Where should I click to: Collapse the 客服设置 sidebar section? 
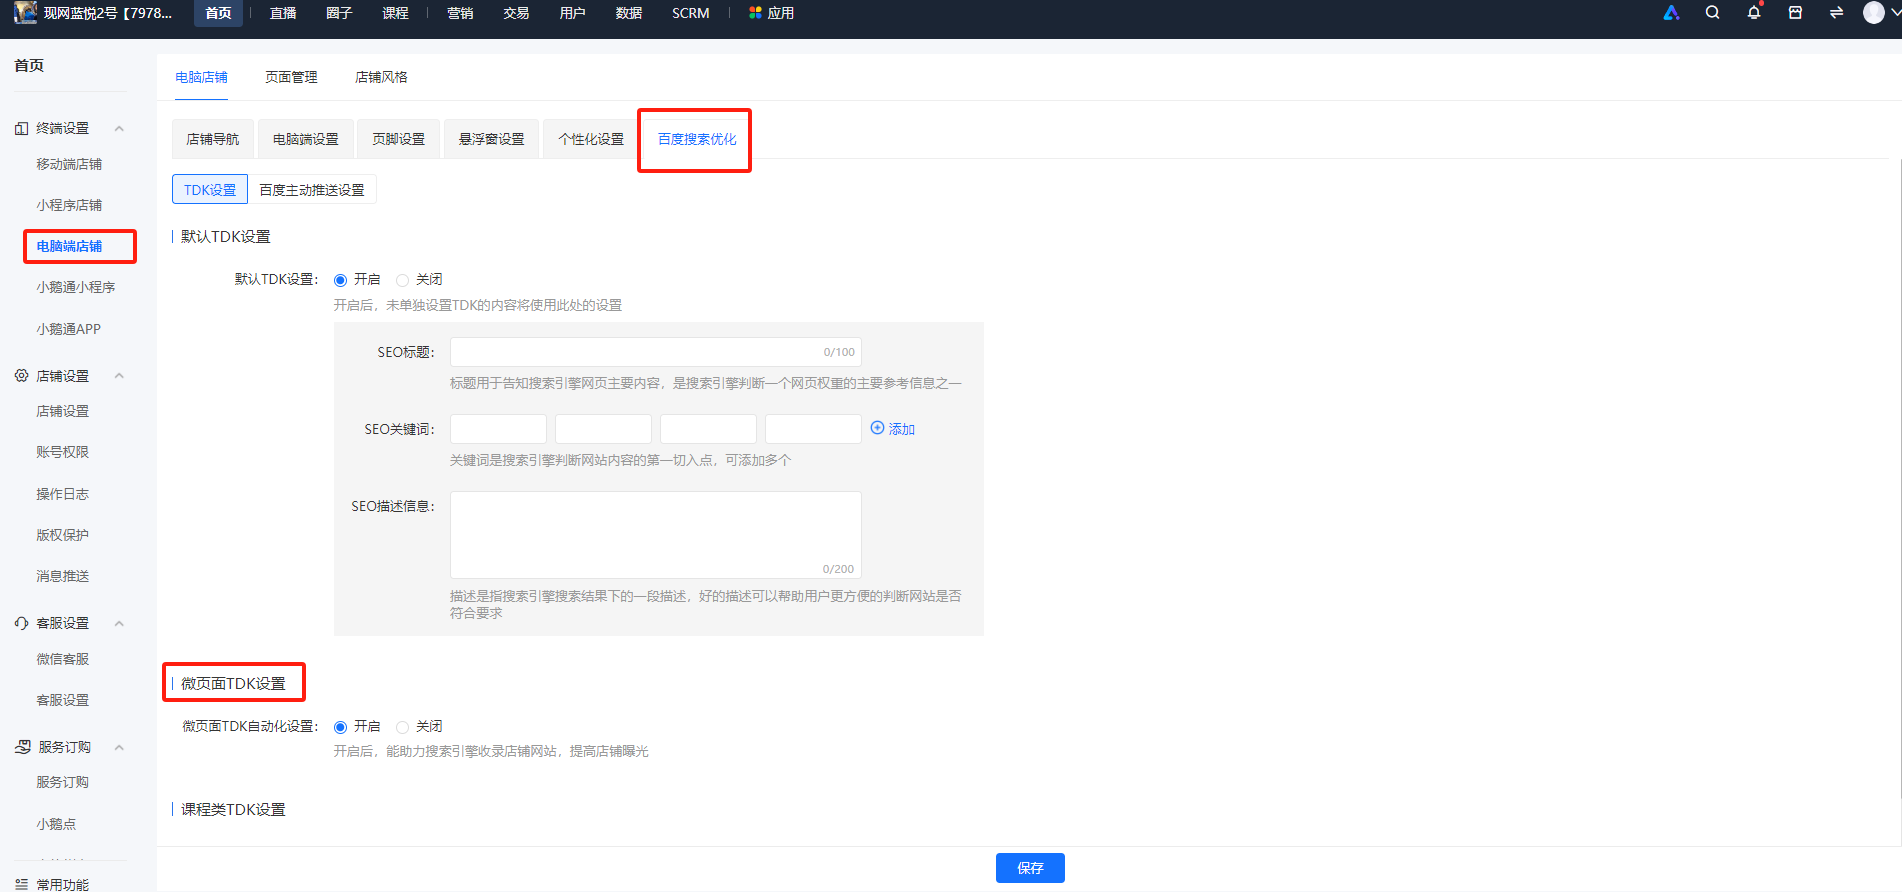pos(119,623)
